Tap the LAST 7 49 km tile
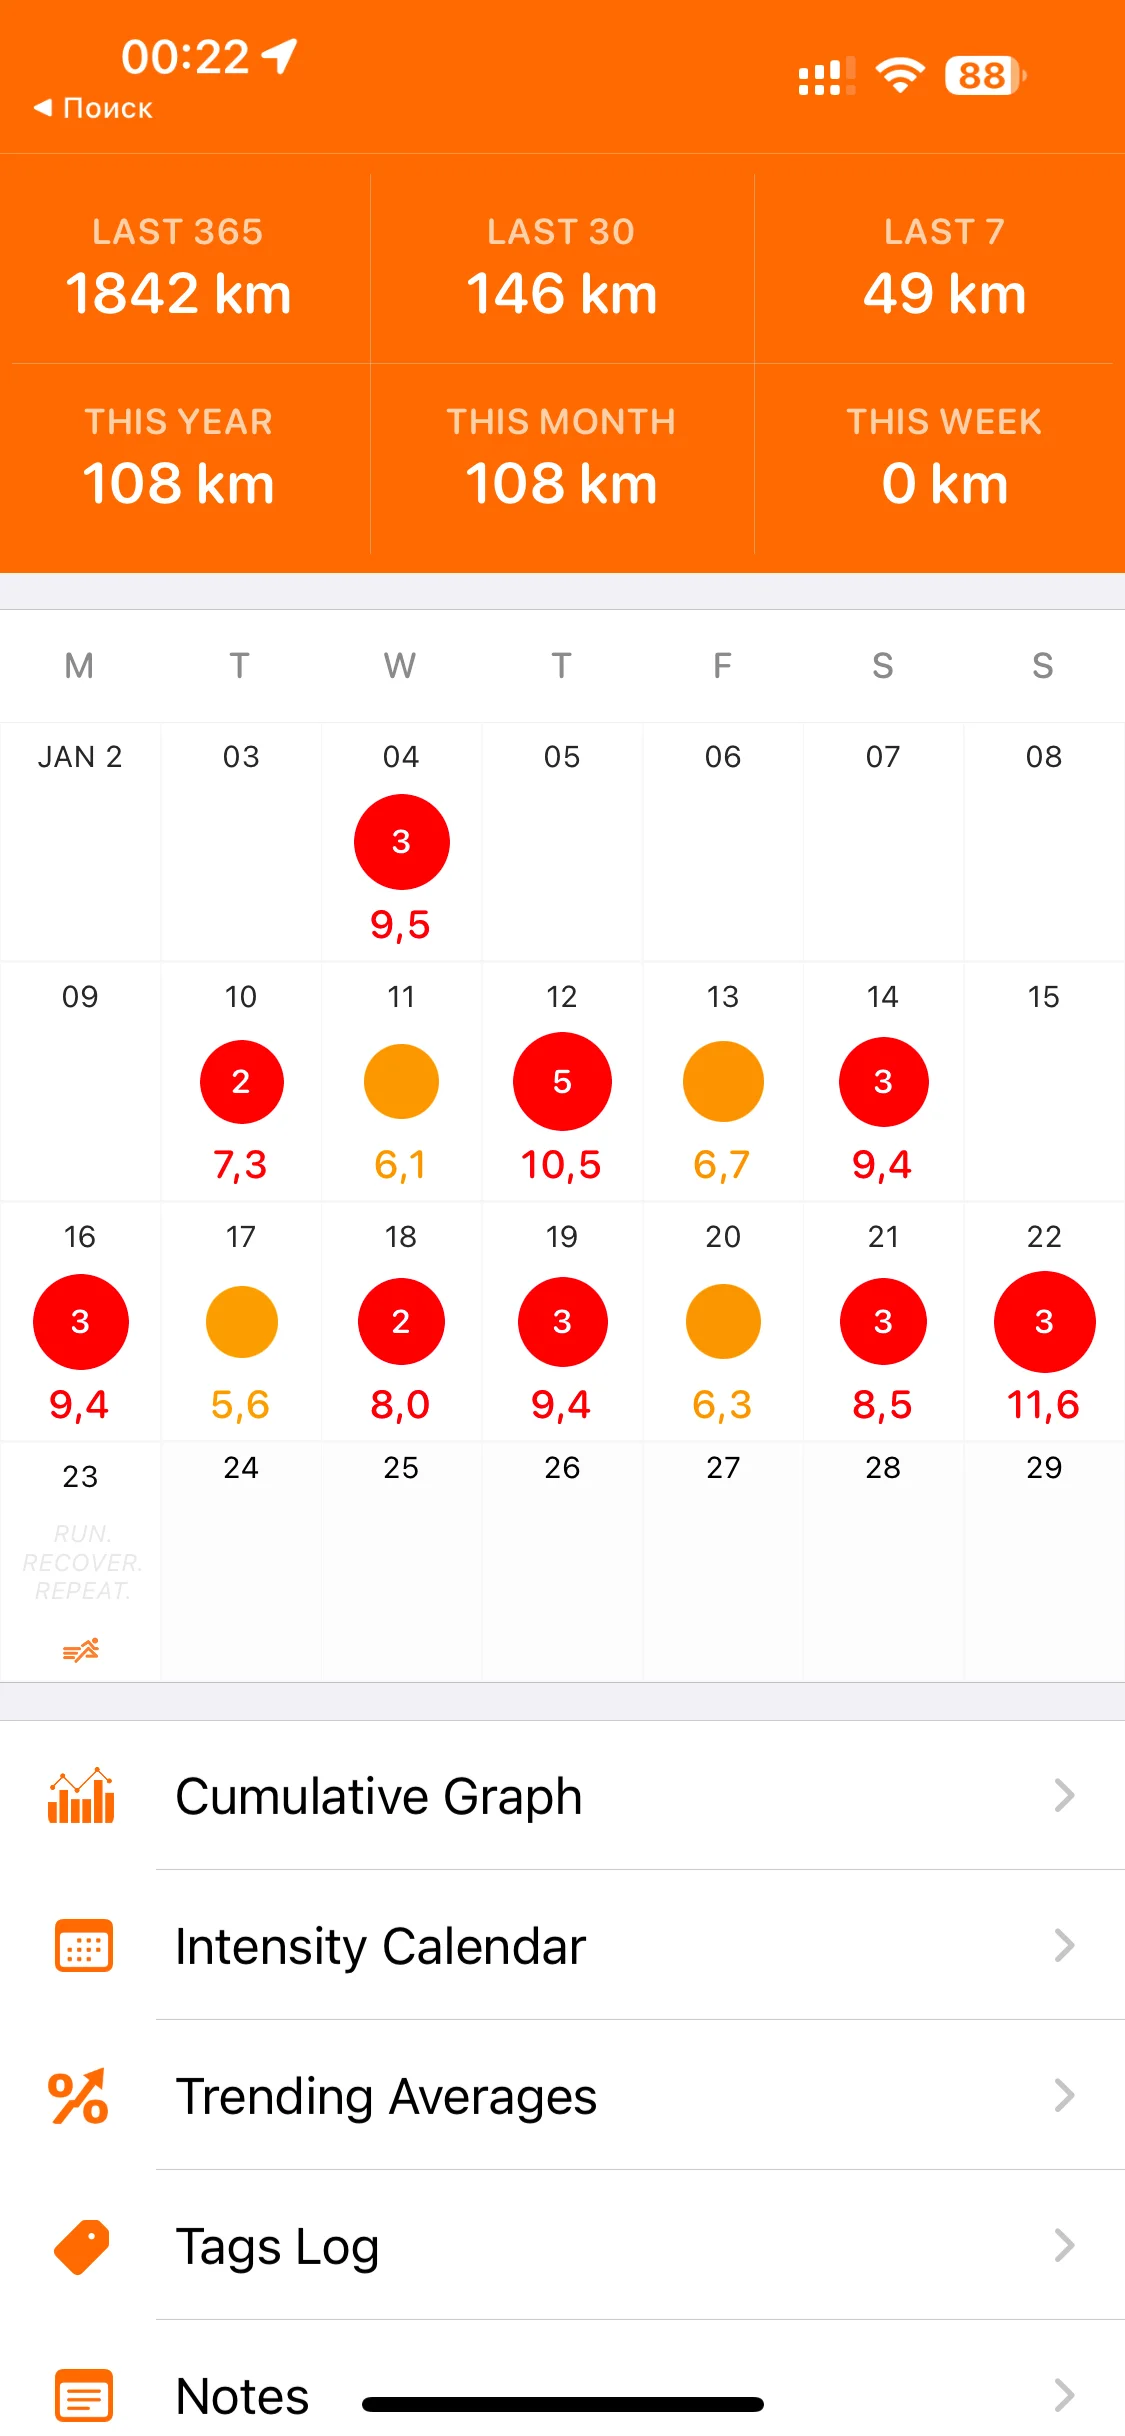 click(x=944, y=268)
